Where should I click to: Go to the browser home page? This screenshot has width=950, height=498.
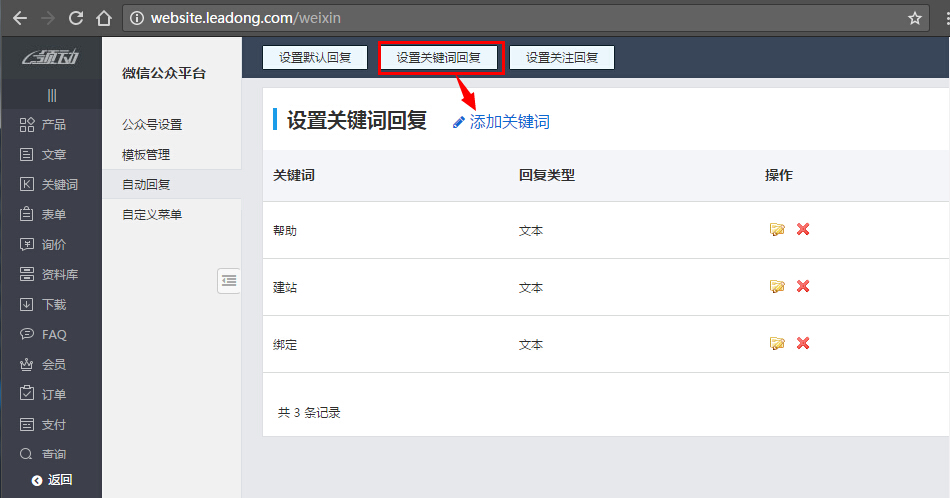103,18
